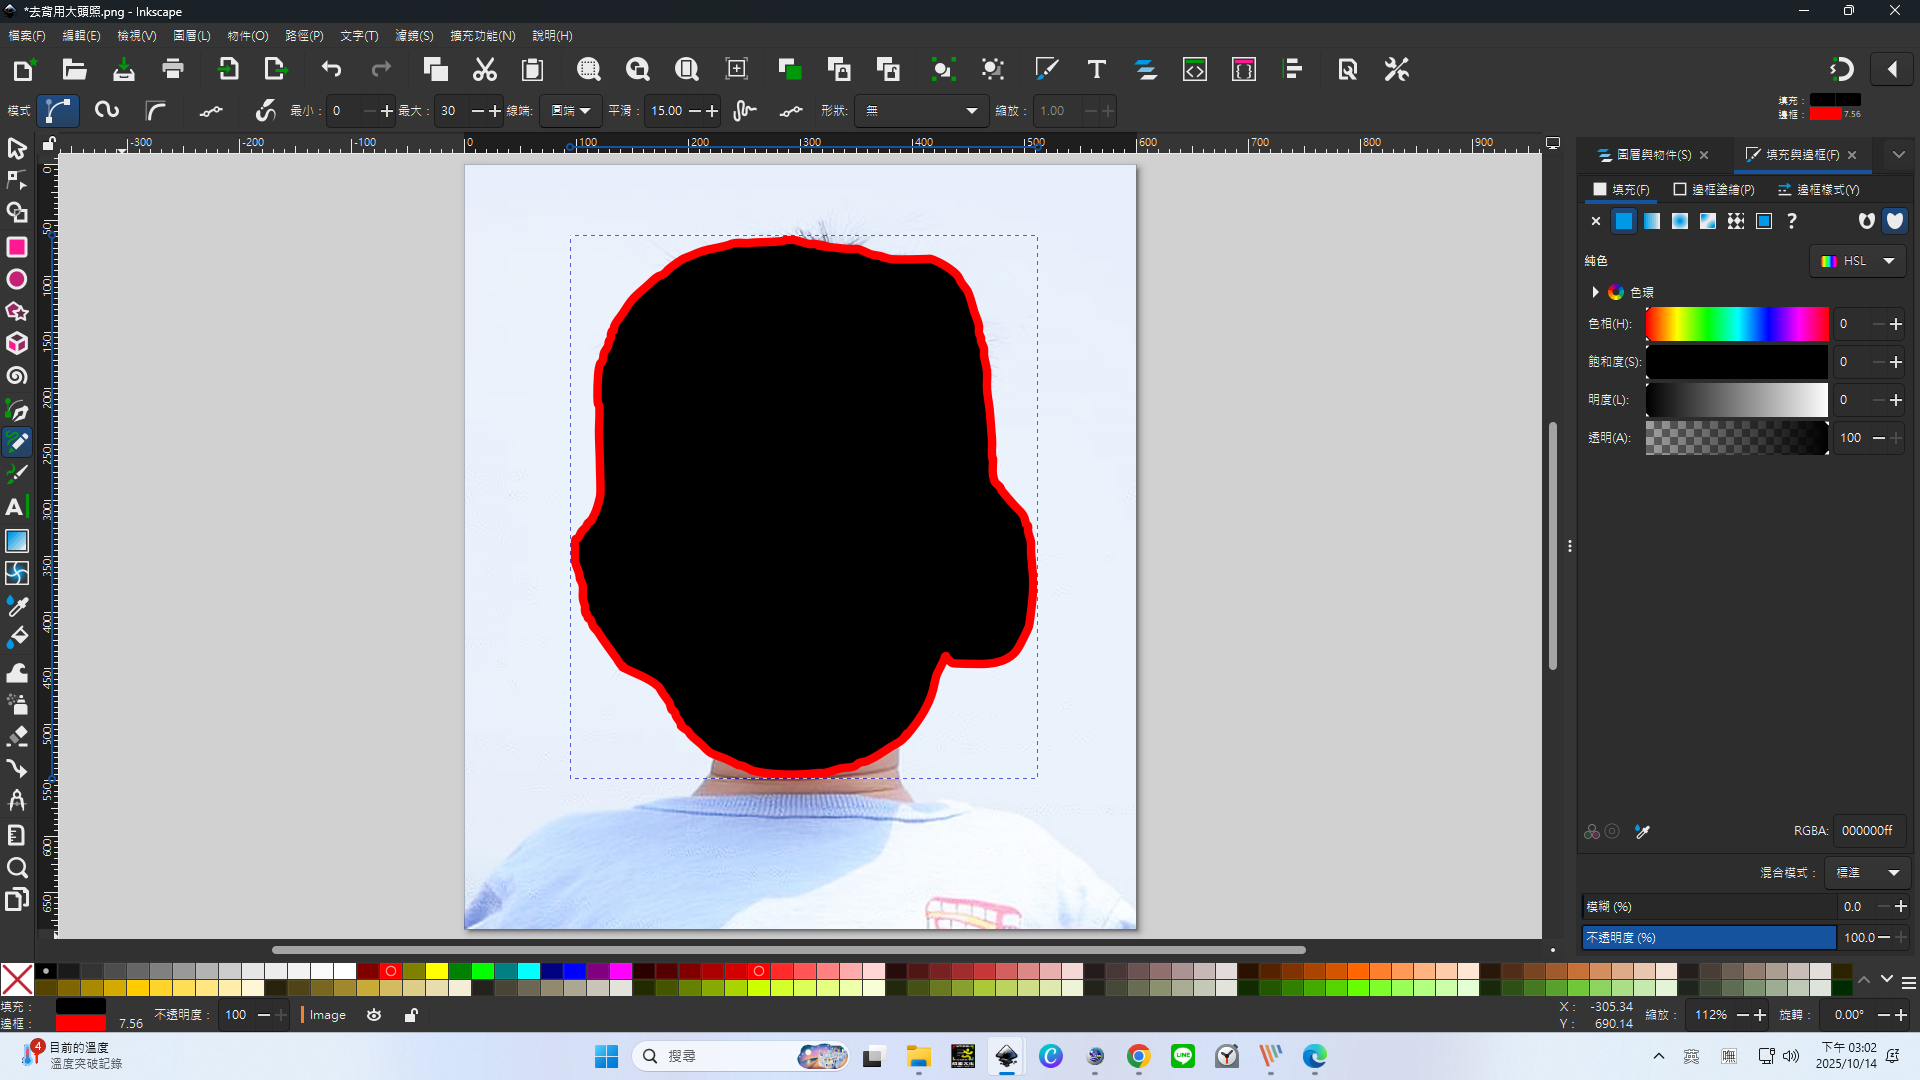Viewport: 1920px width, 1080px height.
Task: Expand the 色環 color wheel section
Action: 1595,292
